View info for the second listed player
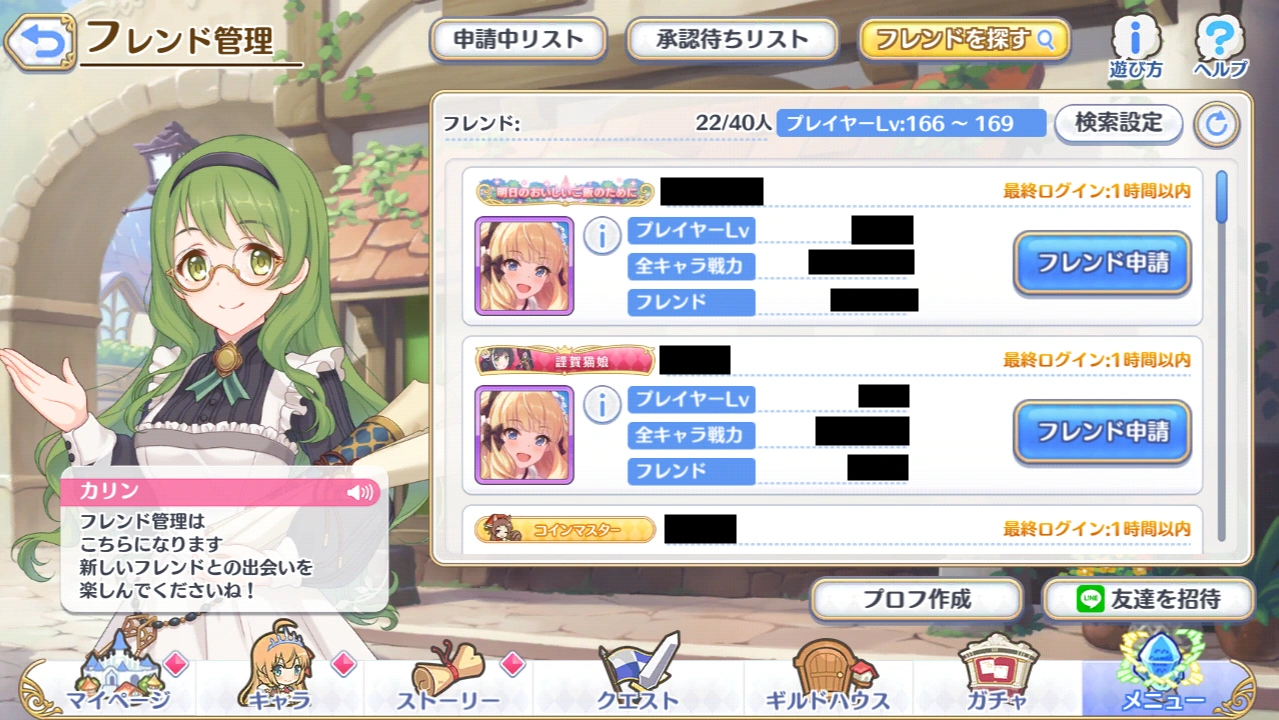Image resolution: width=1279 pixels, height=720 pixels. click(602, 405)
